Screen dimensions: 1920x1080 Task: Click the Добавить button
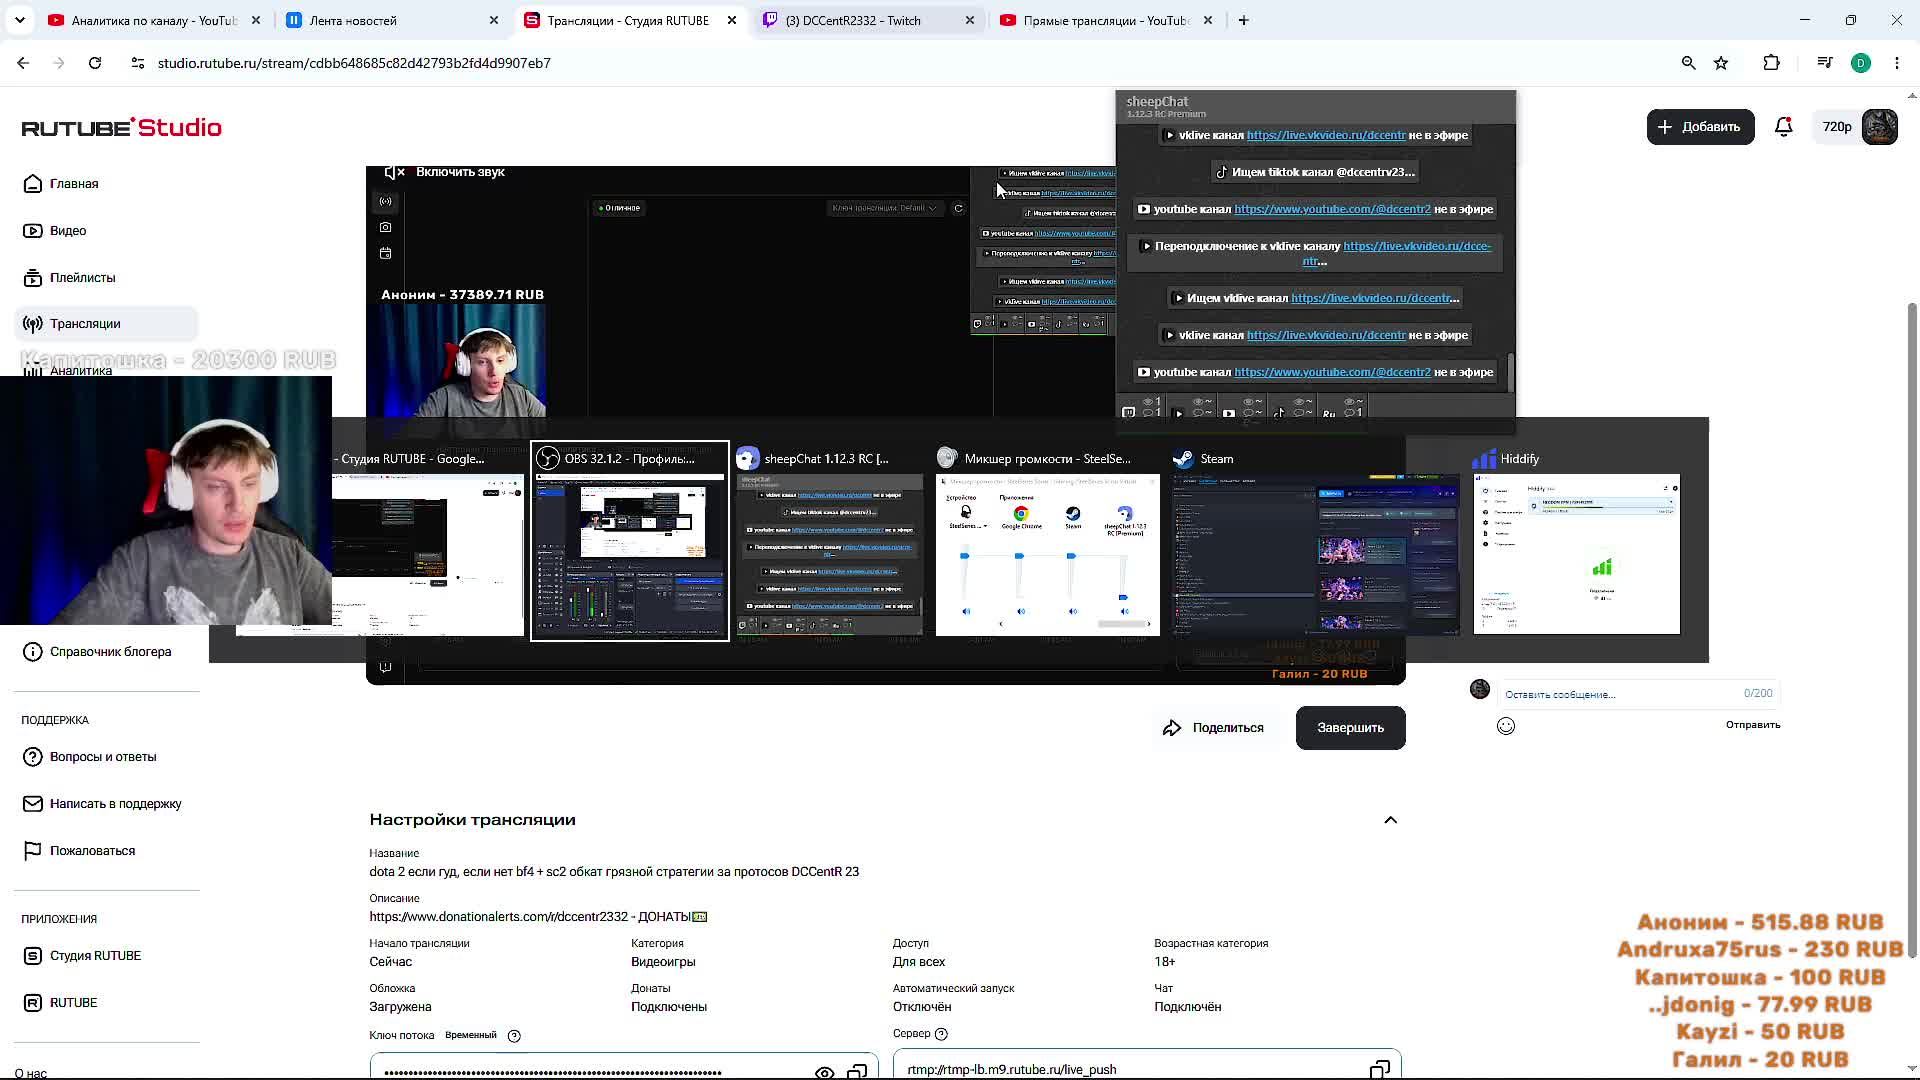click(1700, 127)
